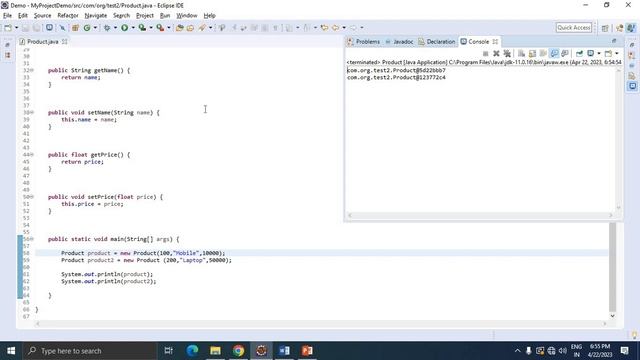This screenshot has width=640, height=360.
Task: Click the Display Selected Console icon
Action: (591, 53)
